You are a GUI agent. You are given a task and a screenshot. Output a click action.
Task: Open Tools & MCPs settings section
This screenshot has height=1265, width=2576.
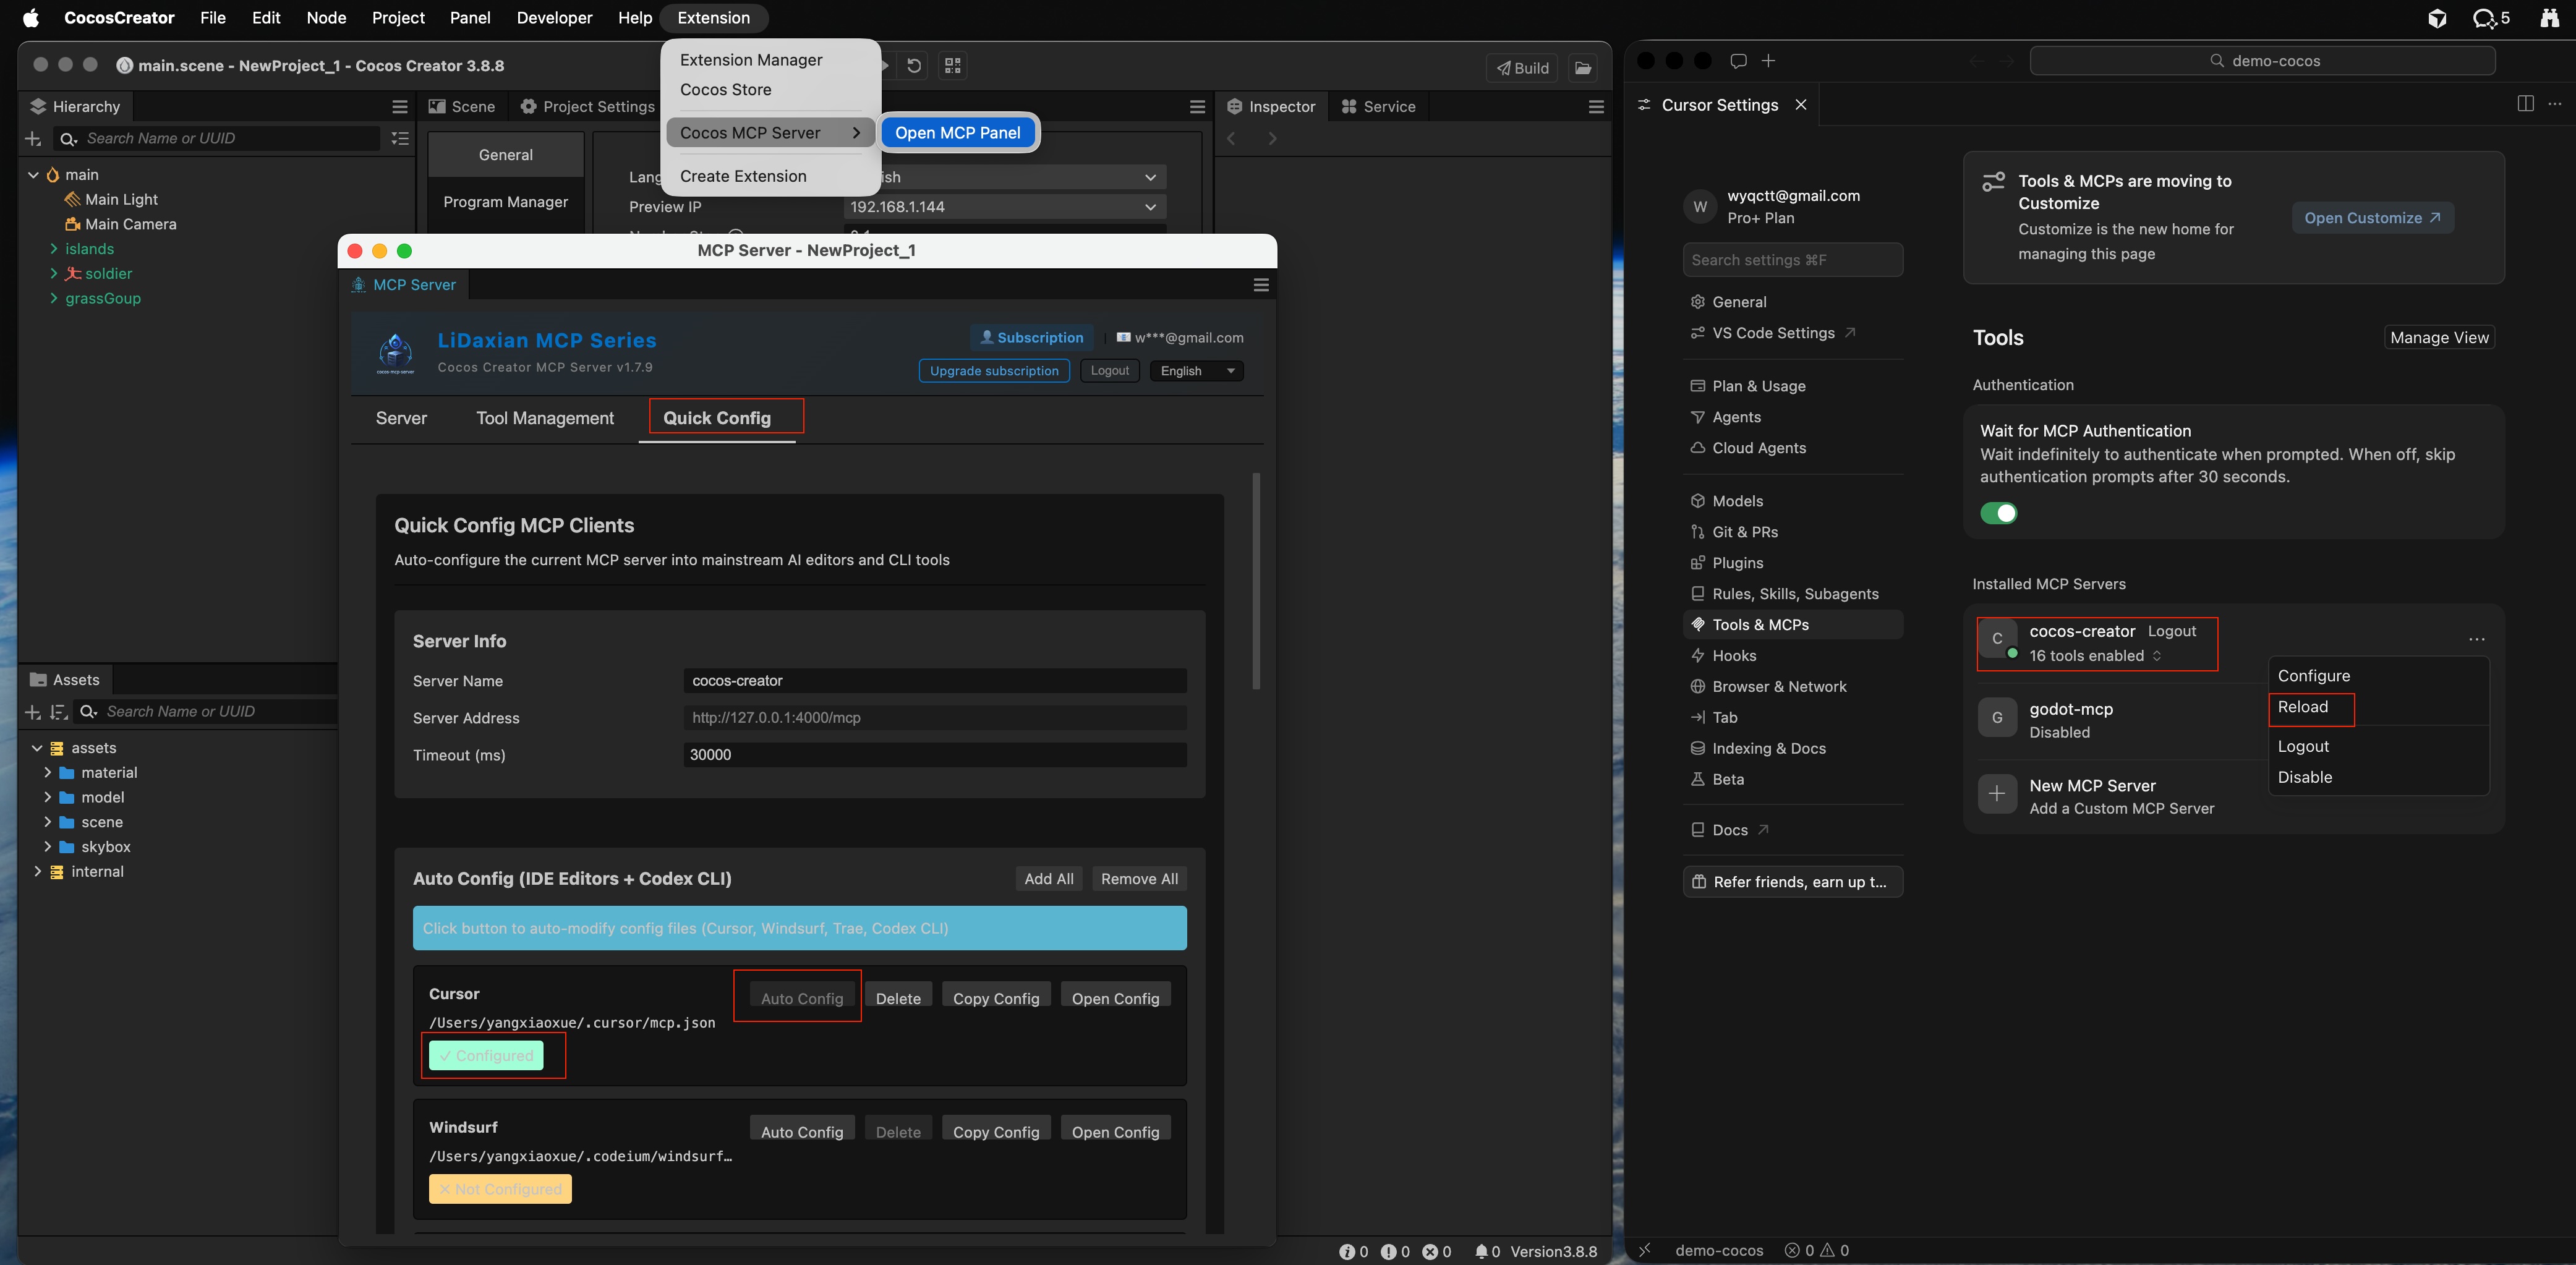click(1792, 625)
